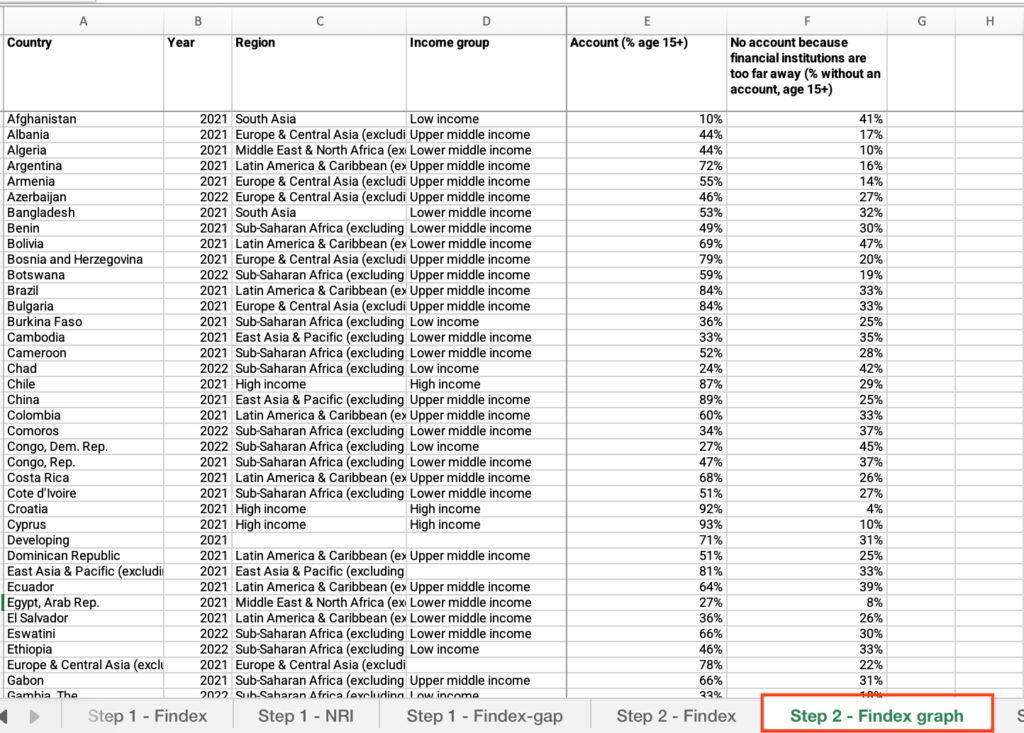This screenshot has width=1024, height=733.
Task: Click the next-sheet navigation arrow
Action: coord(35,717)
